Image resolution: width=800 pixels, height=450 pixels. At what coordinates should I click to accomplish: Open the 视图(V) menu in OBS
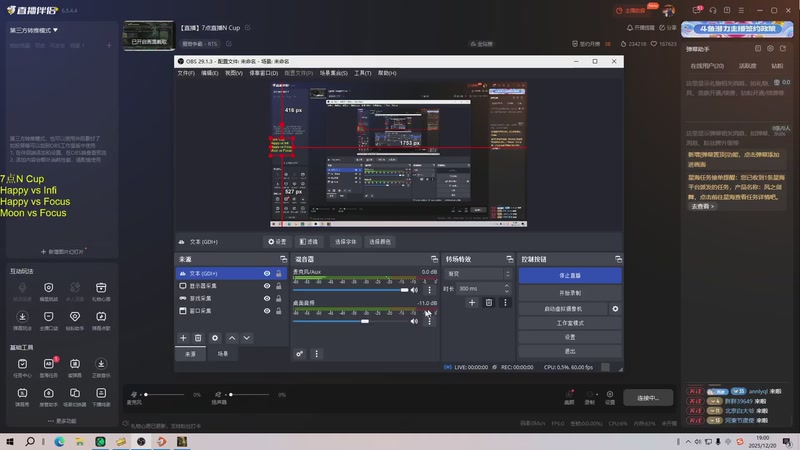tap(234, 73)
